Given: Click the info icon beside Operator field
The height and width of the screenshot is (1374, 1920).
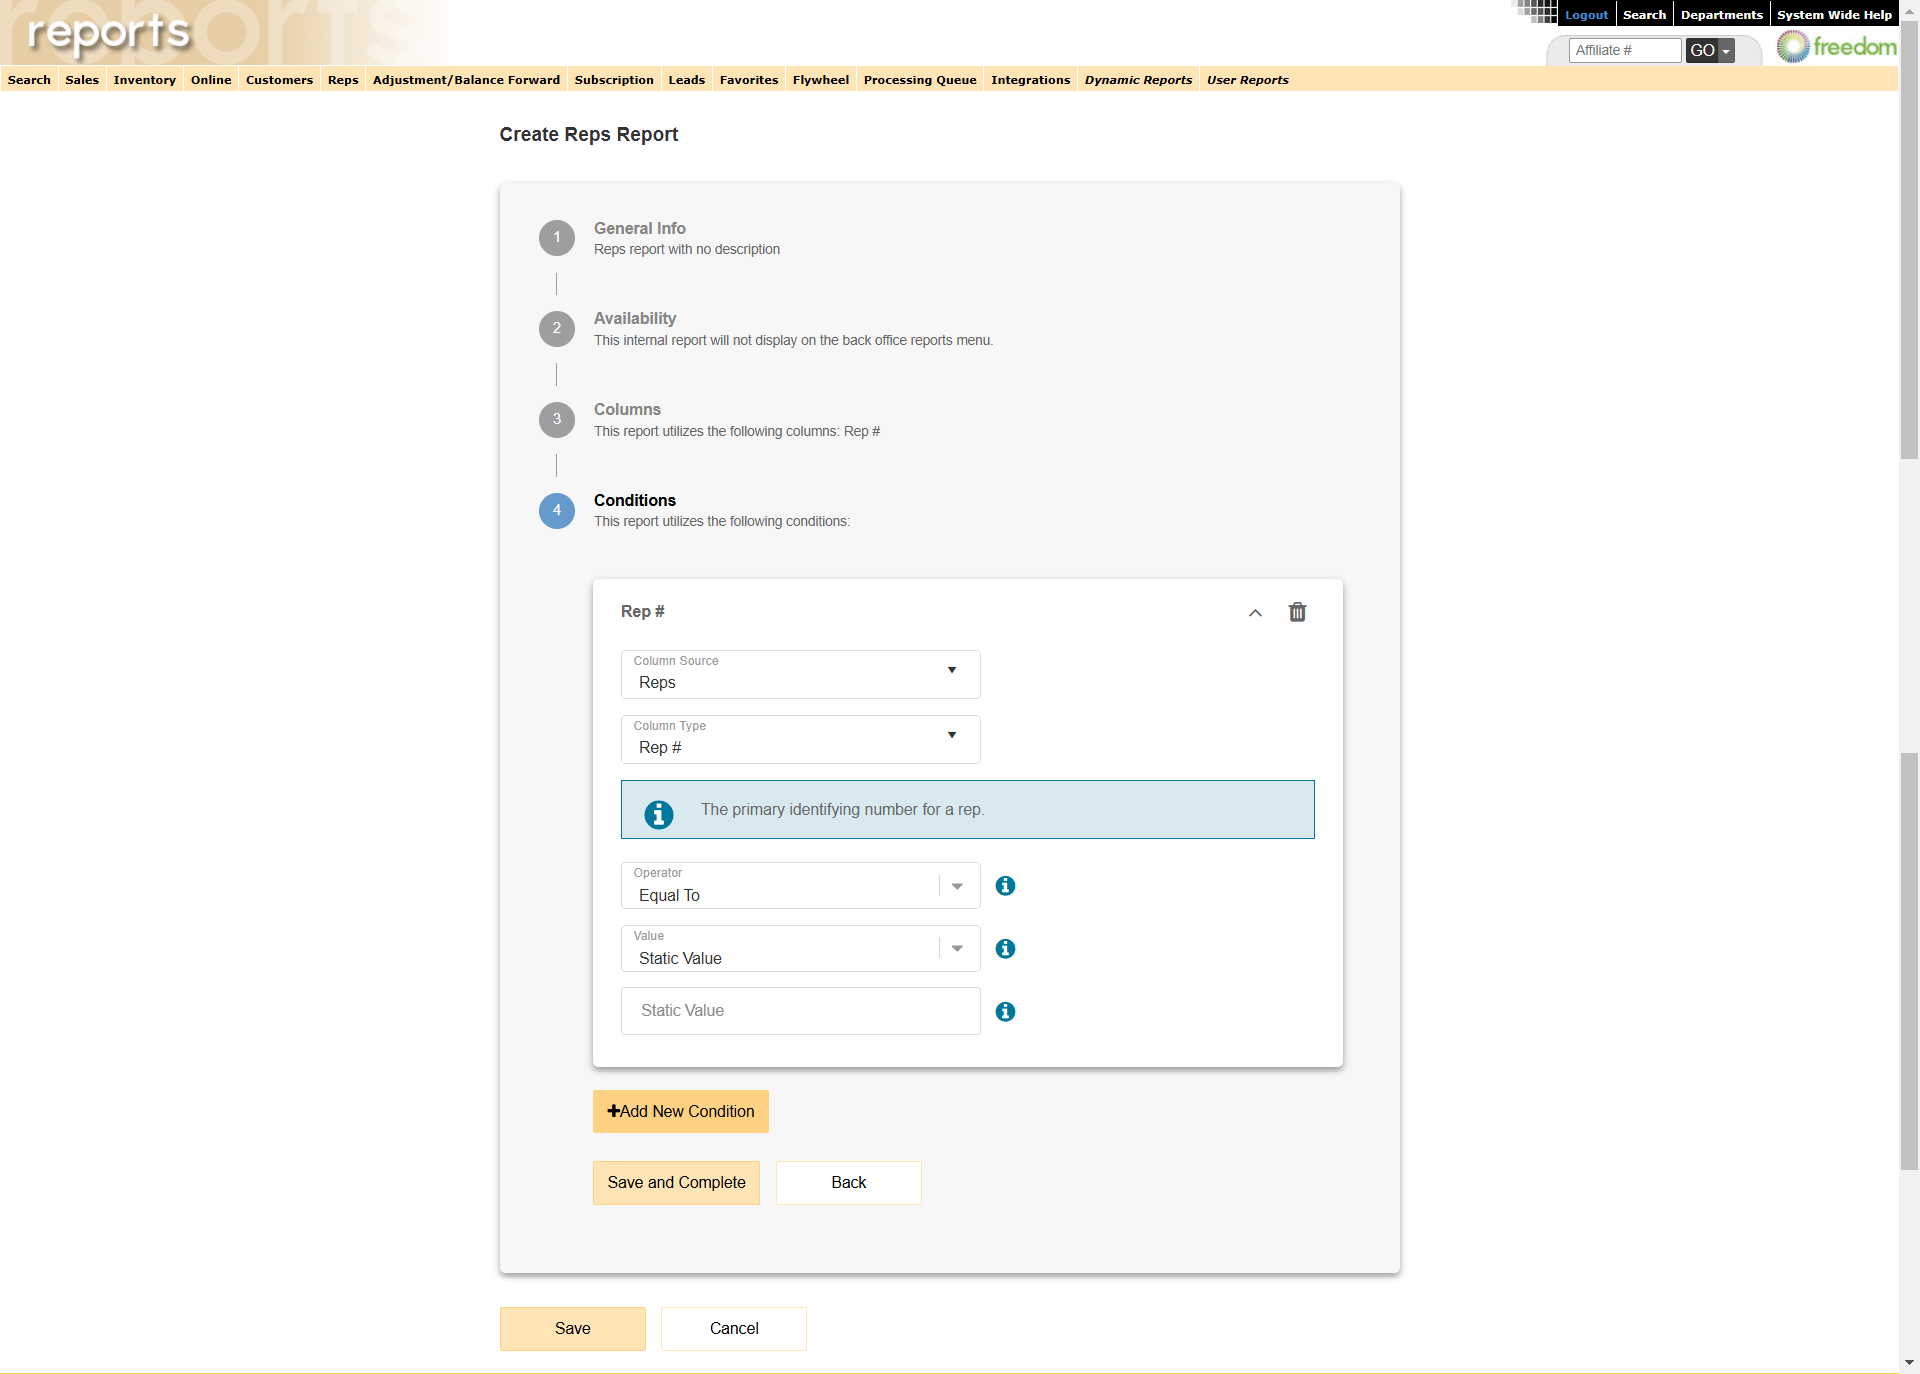Looking at the screenshot, I should [x=1005, y=886].
